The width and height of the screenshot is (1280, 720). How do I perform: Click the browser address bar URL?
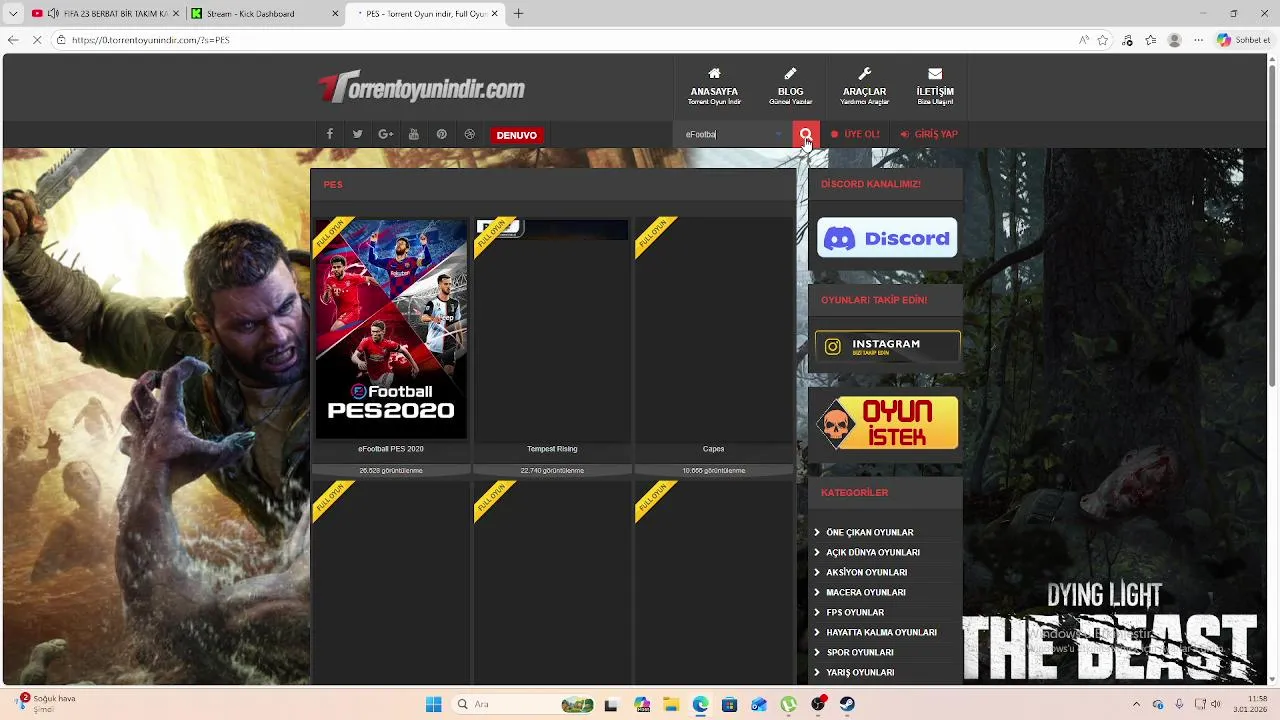pos(150,40)
